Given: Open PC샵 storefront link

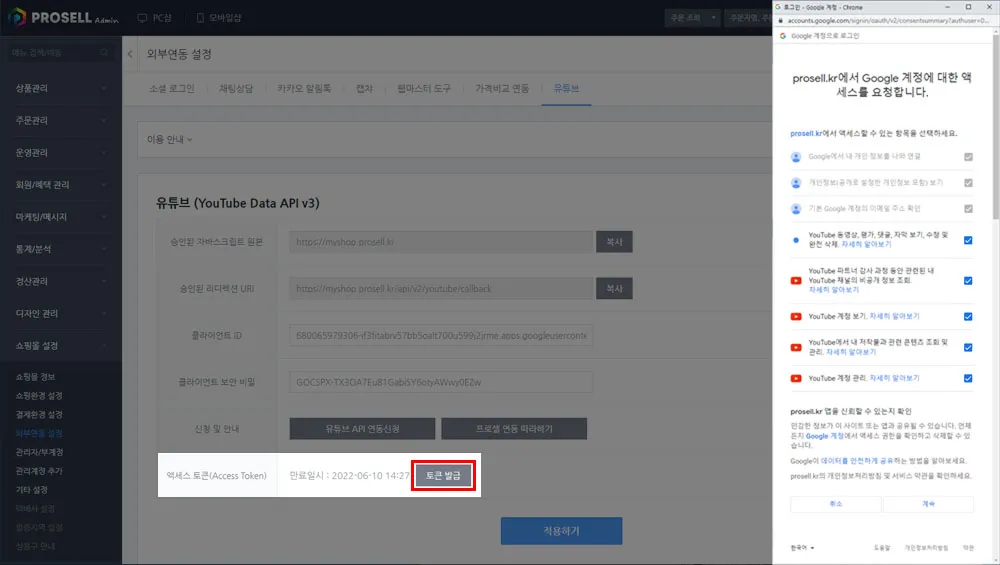Looking at the screenshot, I should tap(154, 18).
